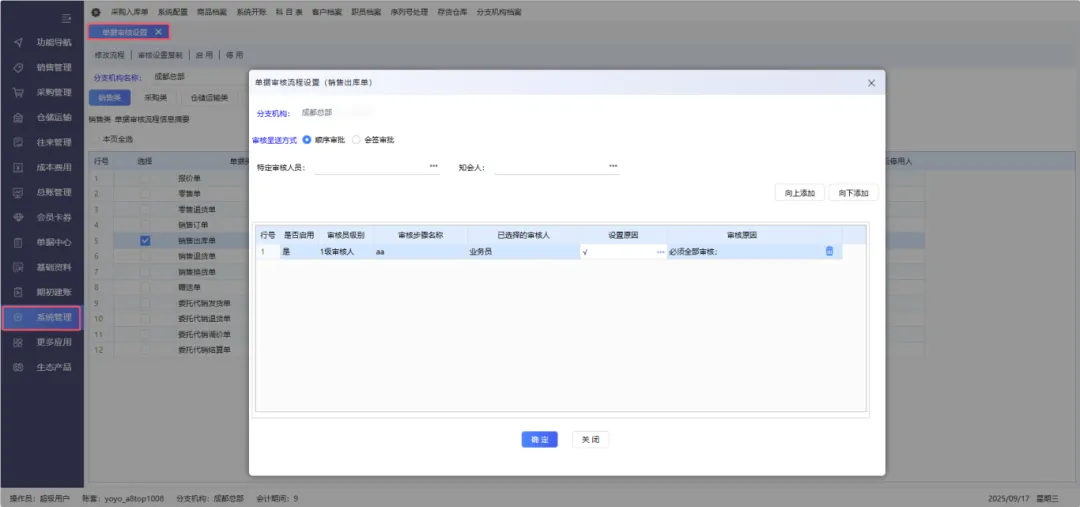Open the 商品档案 top menu item
The width and height of the screenshot is (1080, 507).
[x=211, y=11]
